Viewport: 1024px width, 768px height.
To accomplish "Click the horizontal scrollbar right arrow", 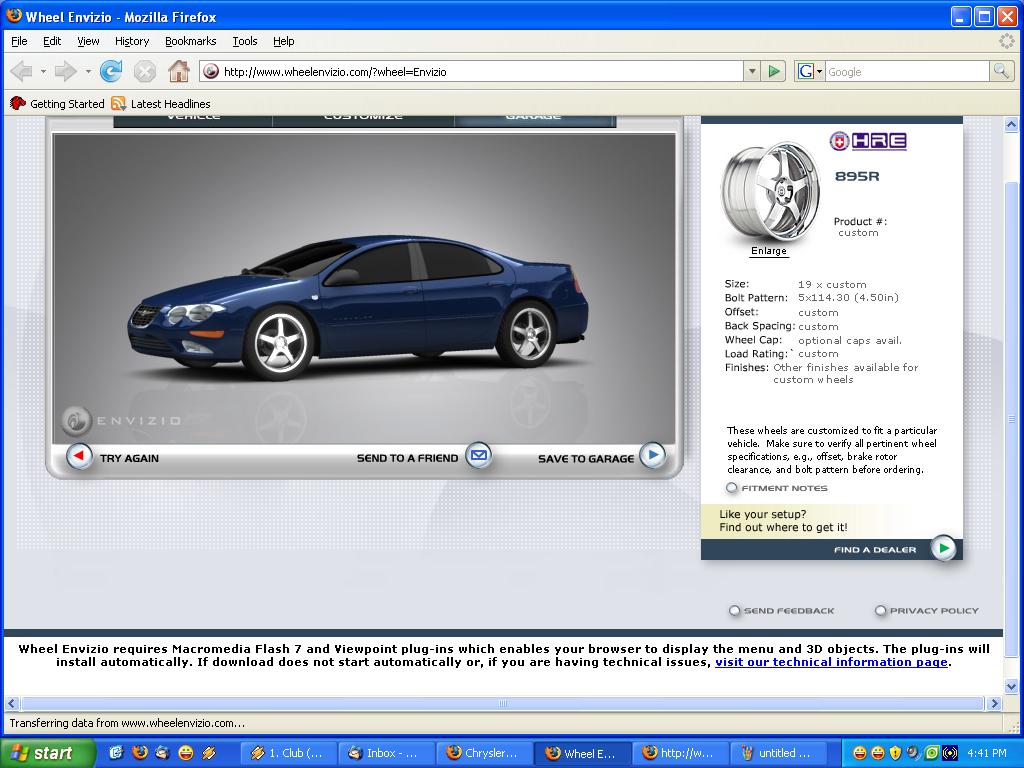I will (994, 703).
